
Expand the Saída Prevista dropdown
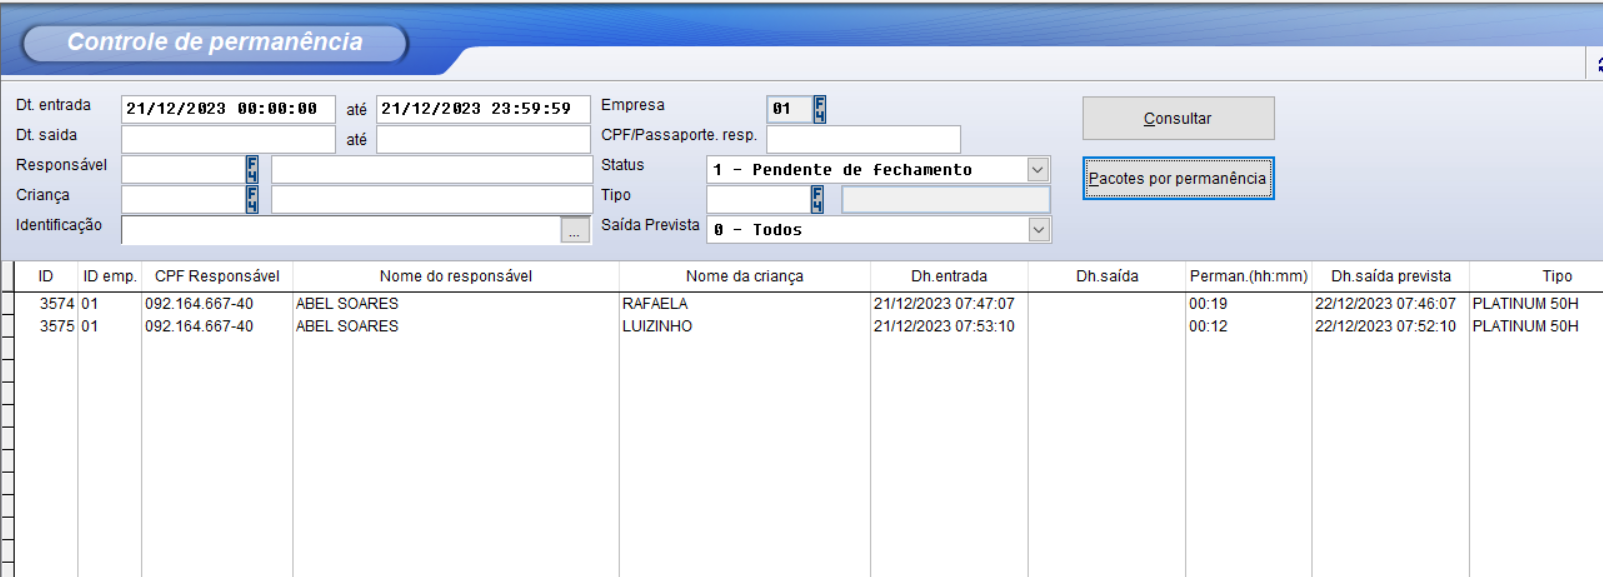point(1038,230)
